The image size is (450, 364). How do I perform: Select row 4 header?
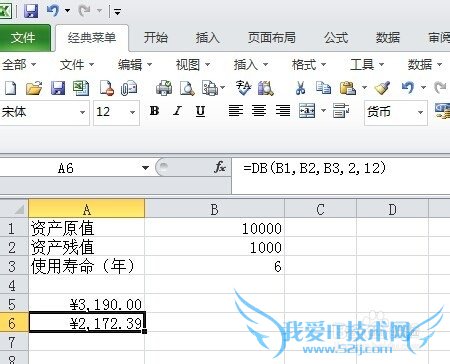[x=13, y=285]
